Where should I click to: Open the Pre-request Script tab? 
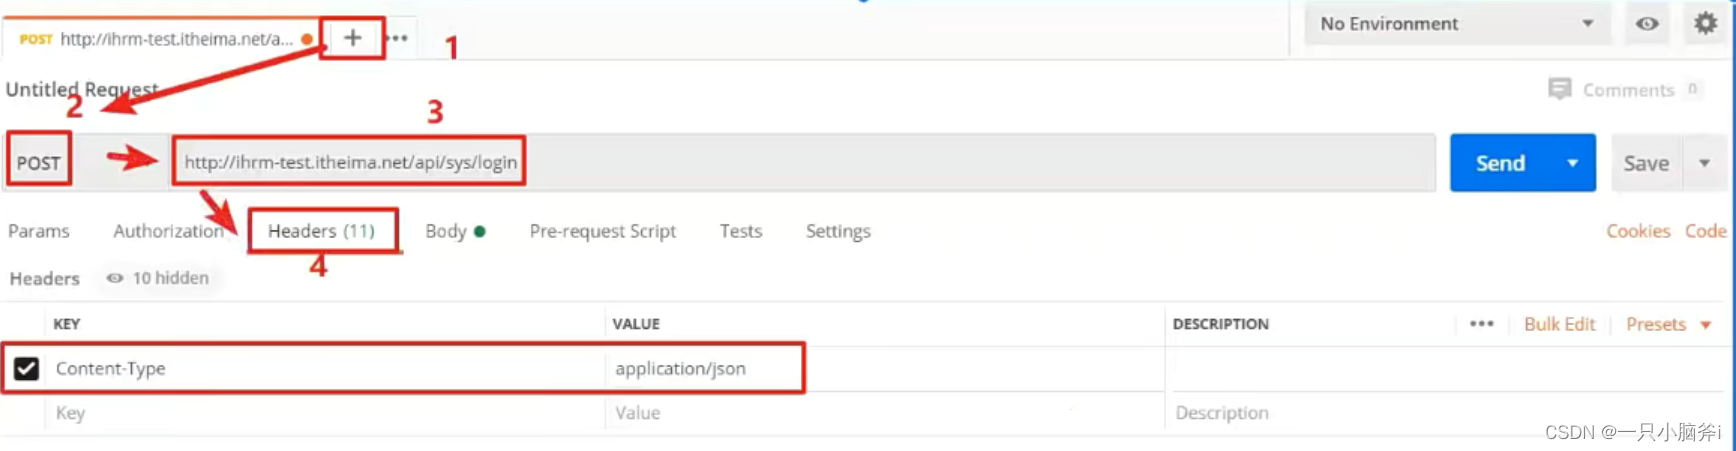point(603,231)
